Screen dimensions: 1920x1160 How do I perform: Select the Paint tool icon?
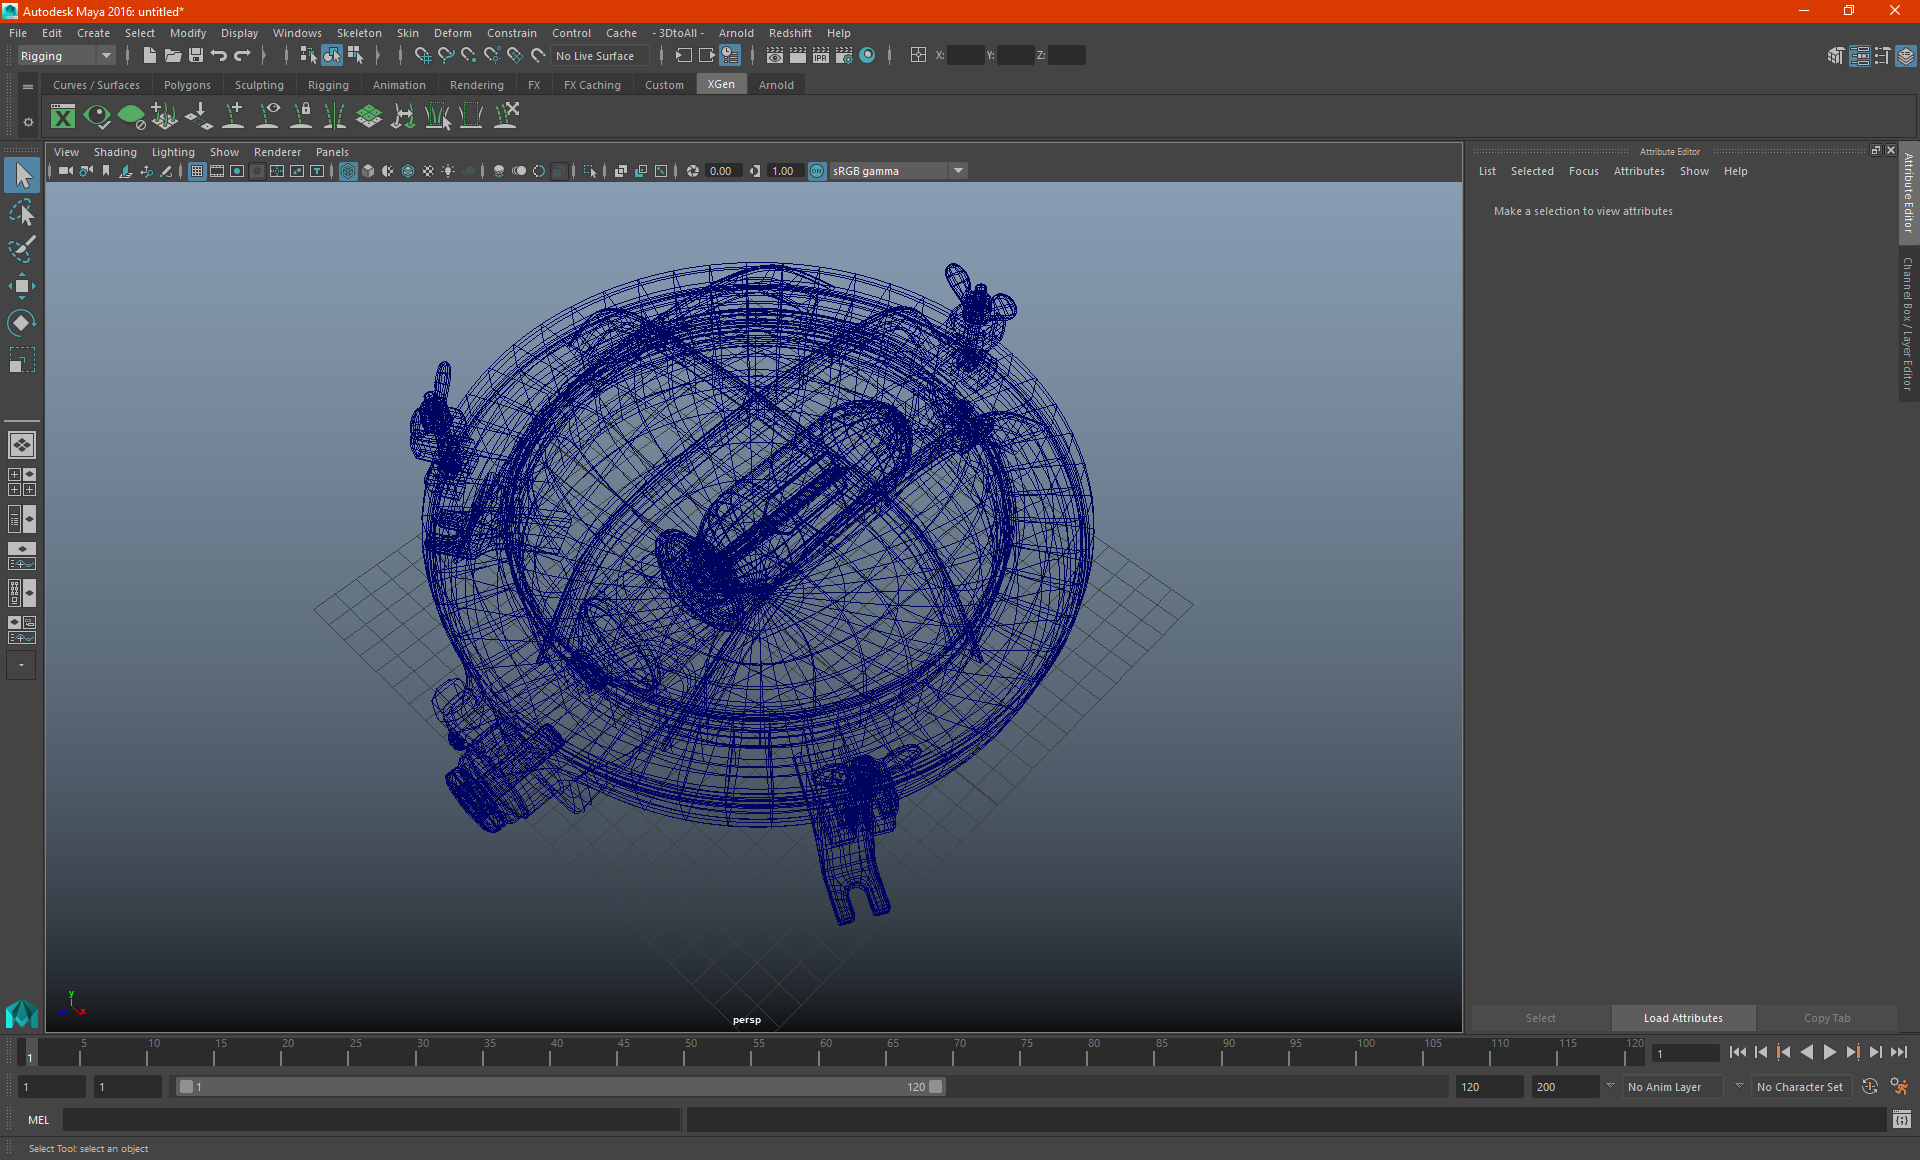(22, 248)
